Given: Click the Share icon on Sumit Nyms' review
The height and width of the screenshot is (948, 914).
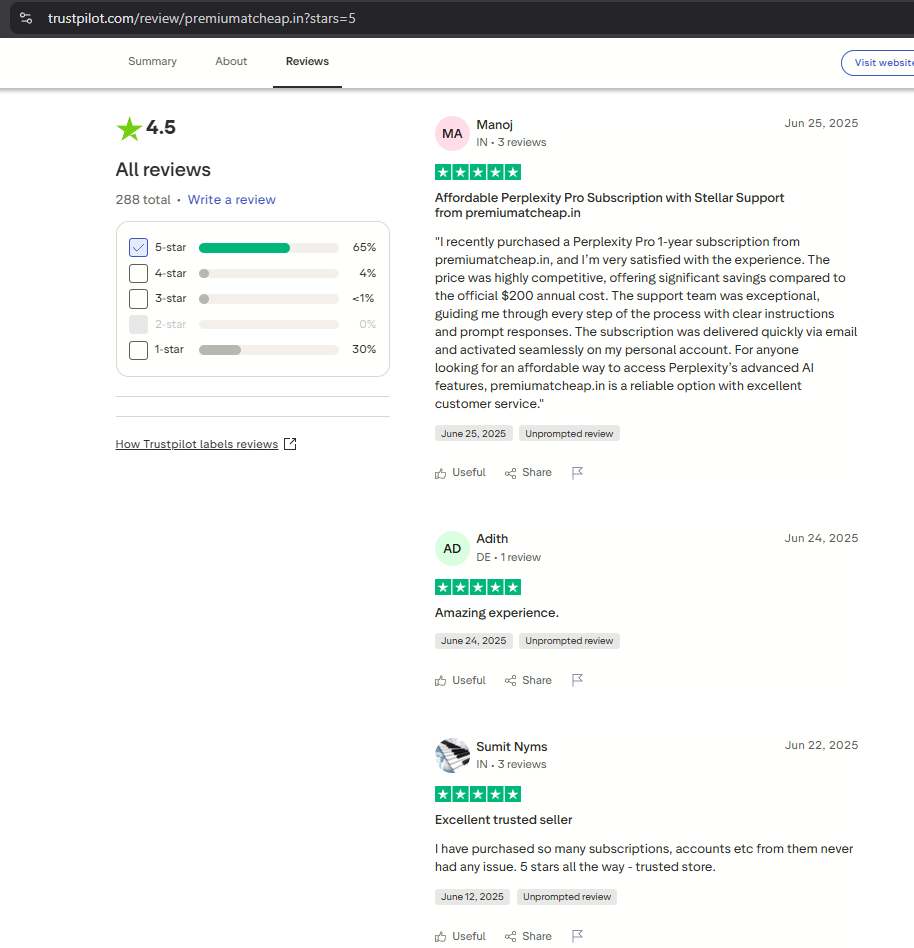Looking at the screenshot, I should (511, 937).
